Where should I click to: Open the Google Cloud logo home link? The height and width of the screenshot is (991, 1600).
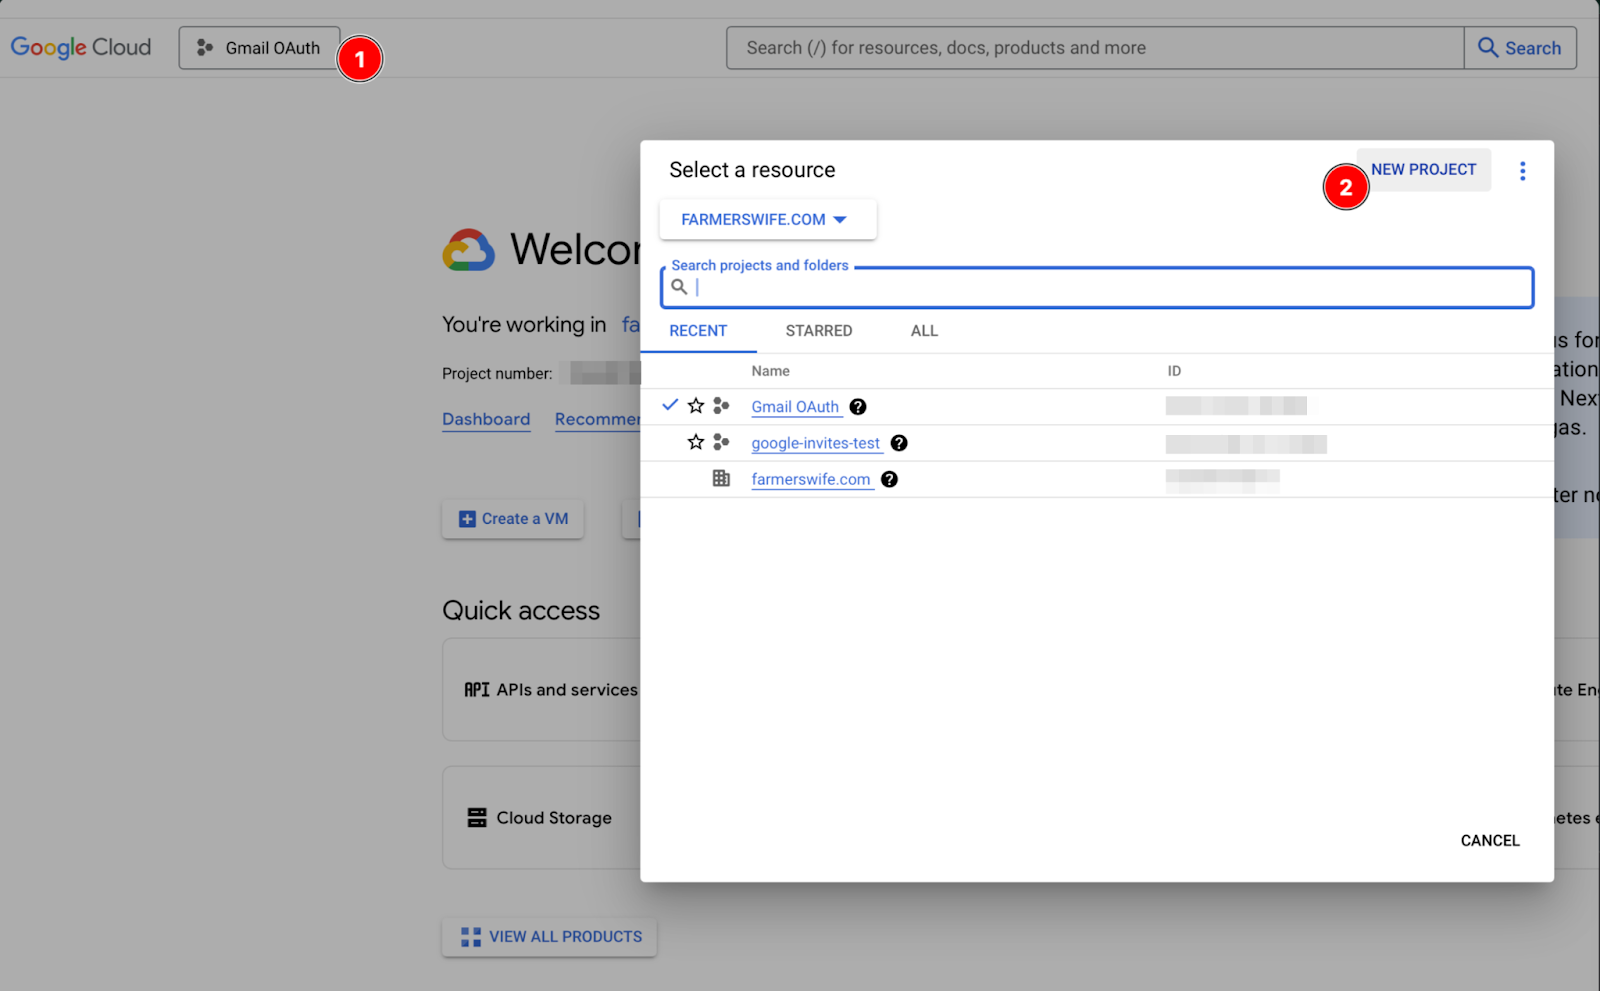[80, 47]
